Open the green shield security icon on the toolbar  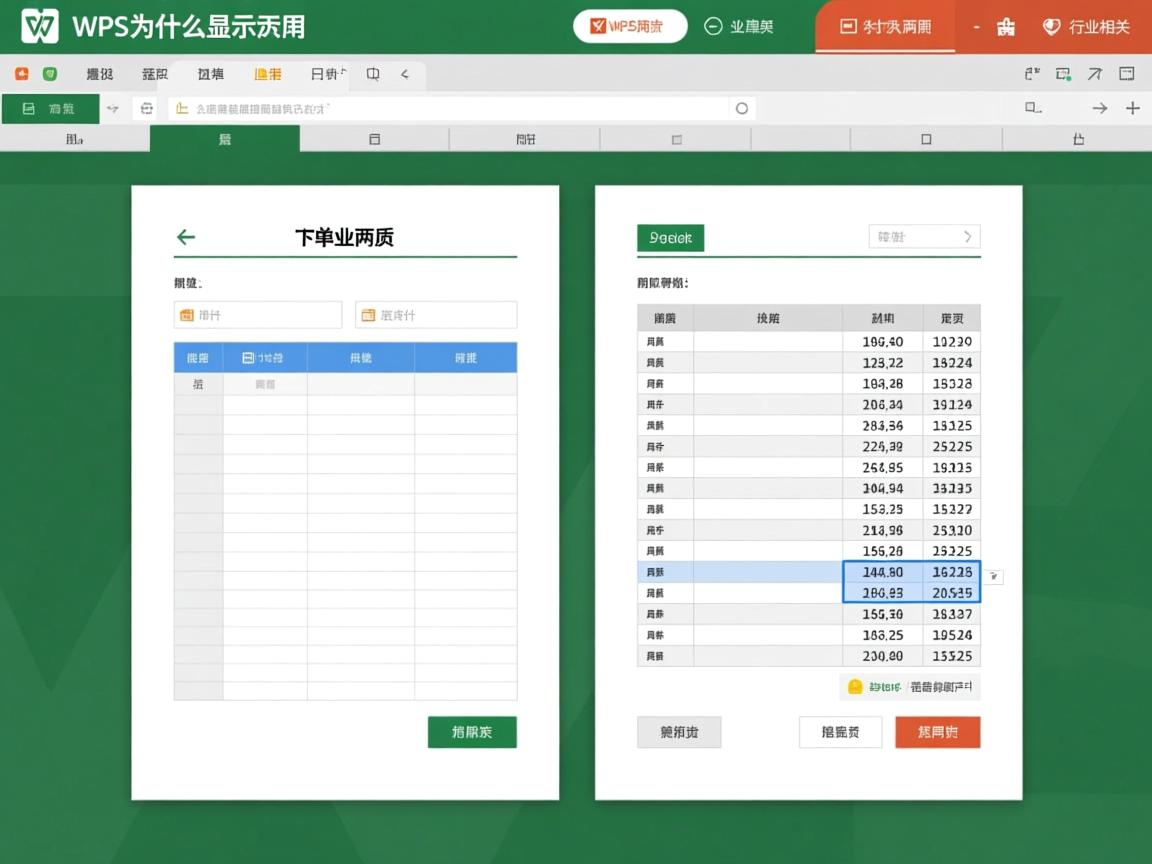47,73
